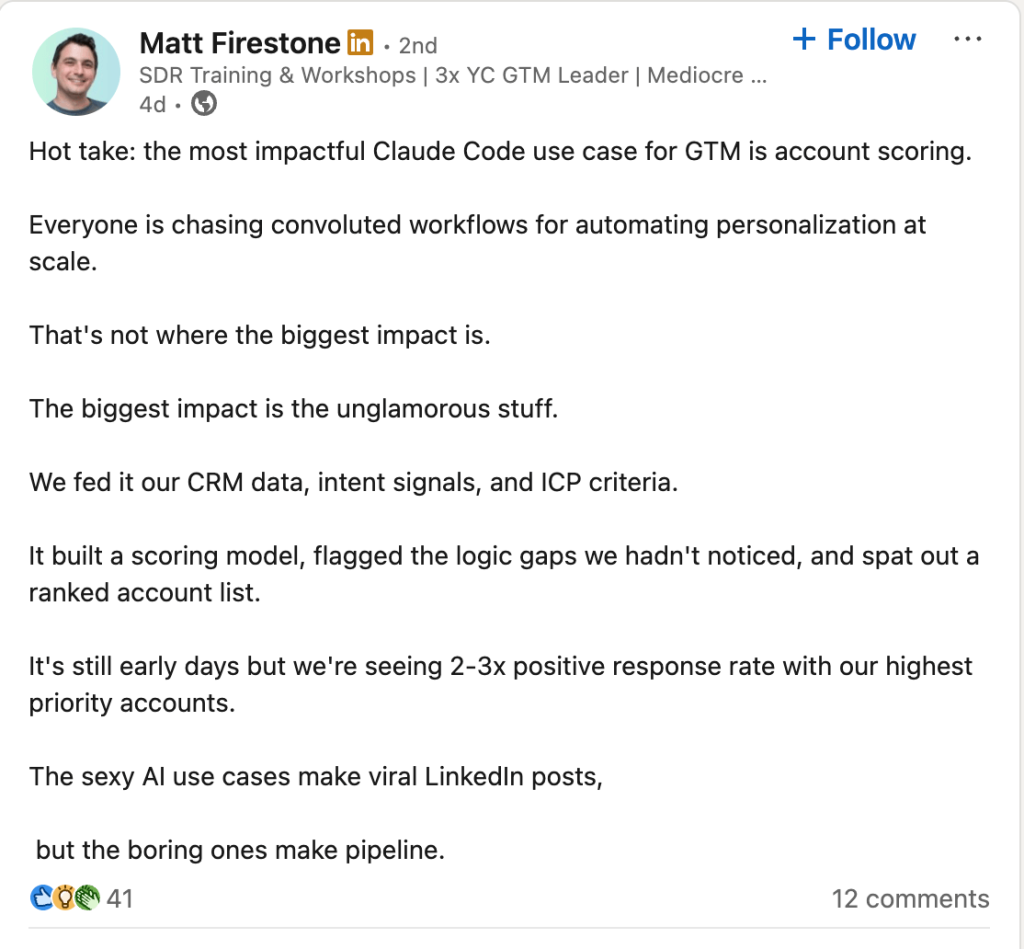The image size is (1024, 949).
Task: View reactors by clicking the 41 count
Action: (119, 898)
